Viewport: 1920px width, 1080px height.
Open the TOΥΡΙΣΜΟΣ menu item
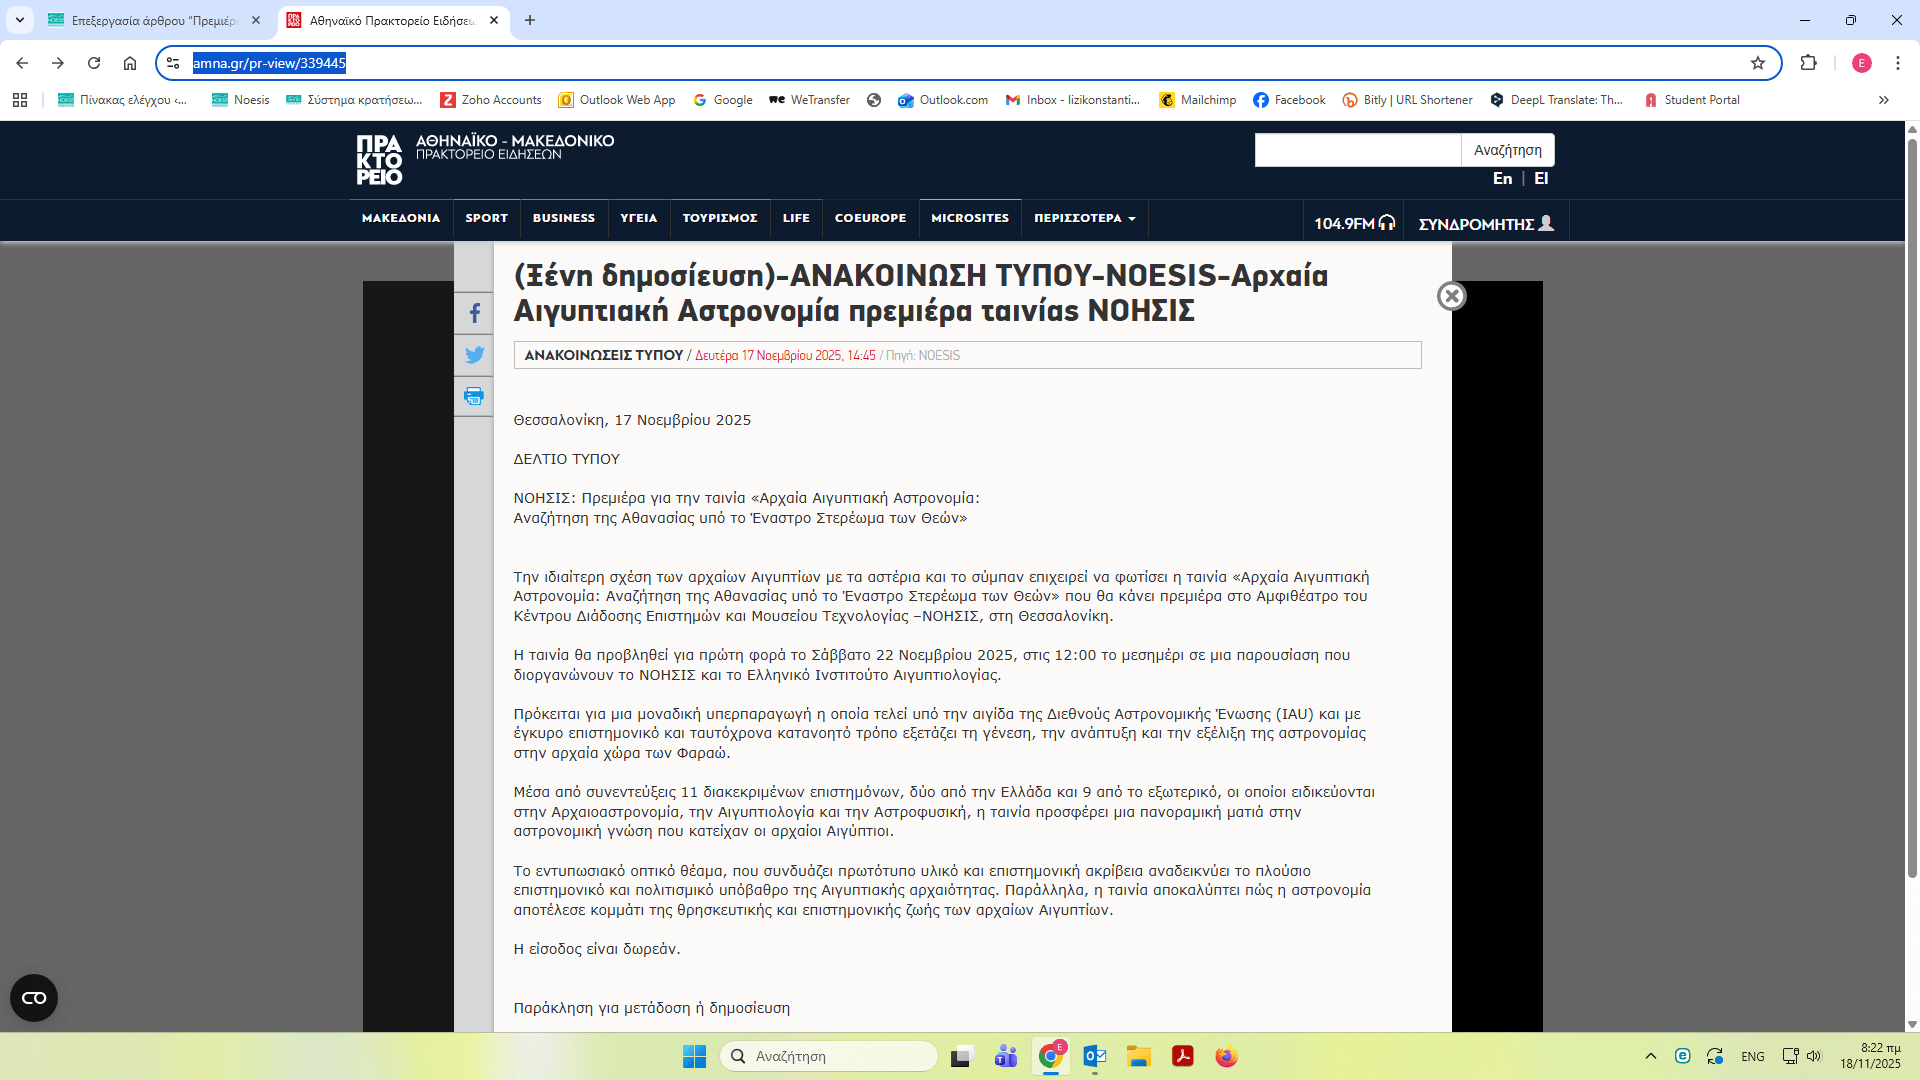pyautogui.click(x=719, y=218)
